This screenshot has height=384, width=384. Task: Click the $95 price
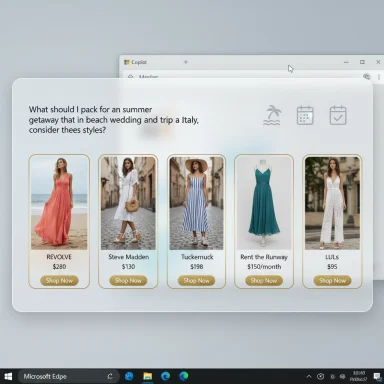coord(332,266)
